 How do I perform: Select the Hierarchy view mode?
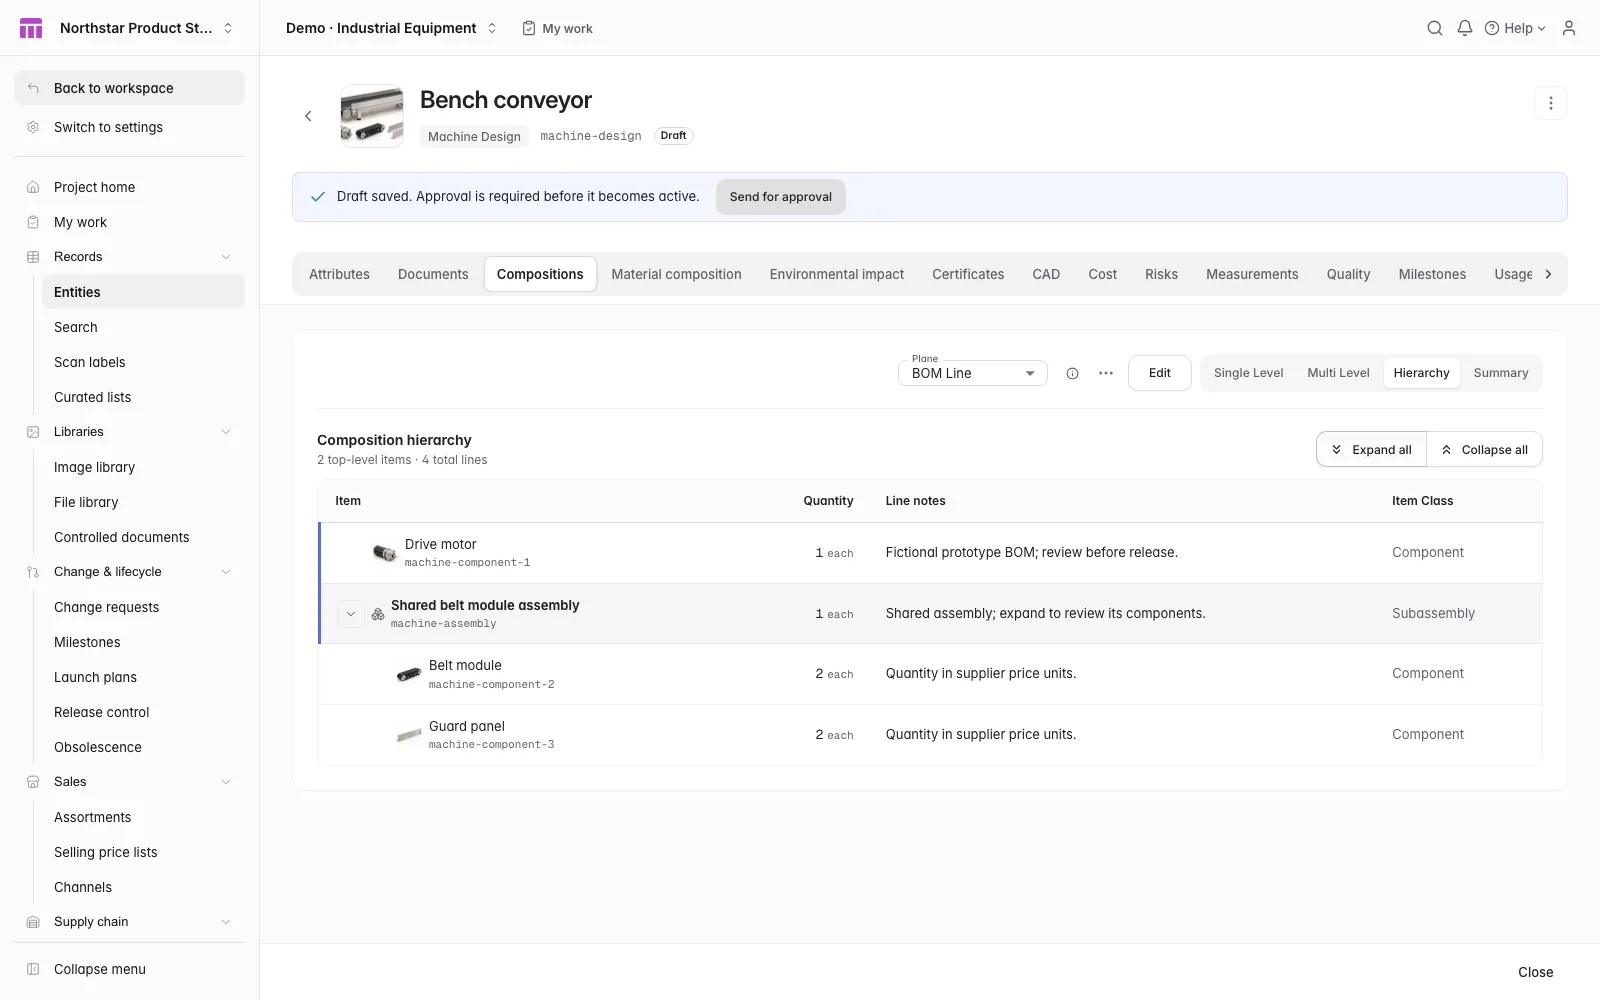tap(1421, 373)
